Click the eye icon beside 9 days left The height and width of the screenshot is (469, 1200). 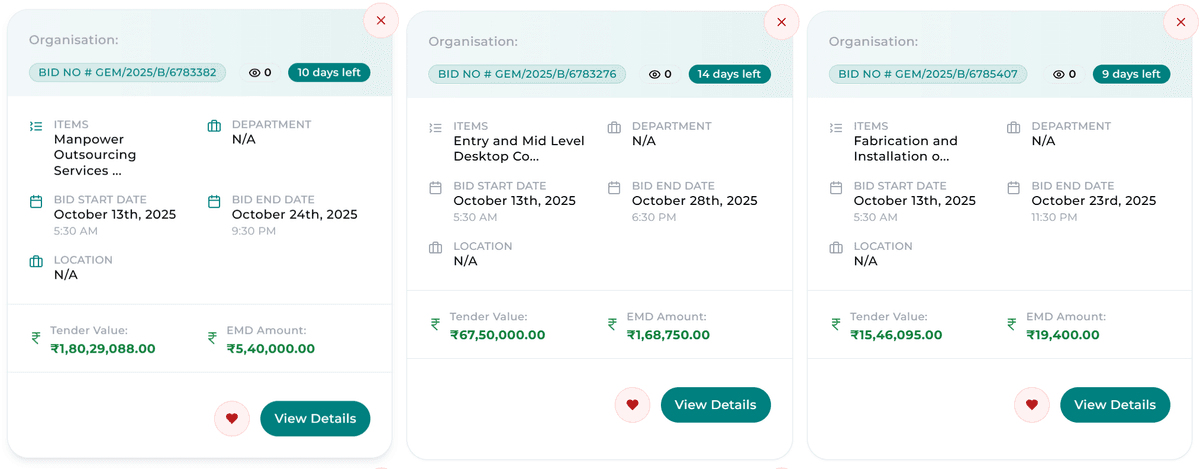(x=1058, y=74)
